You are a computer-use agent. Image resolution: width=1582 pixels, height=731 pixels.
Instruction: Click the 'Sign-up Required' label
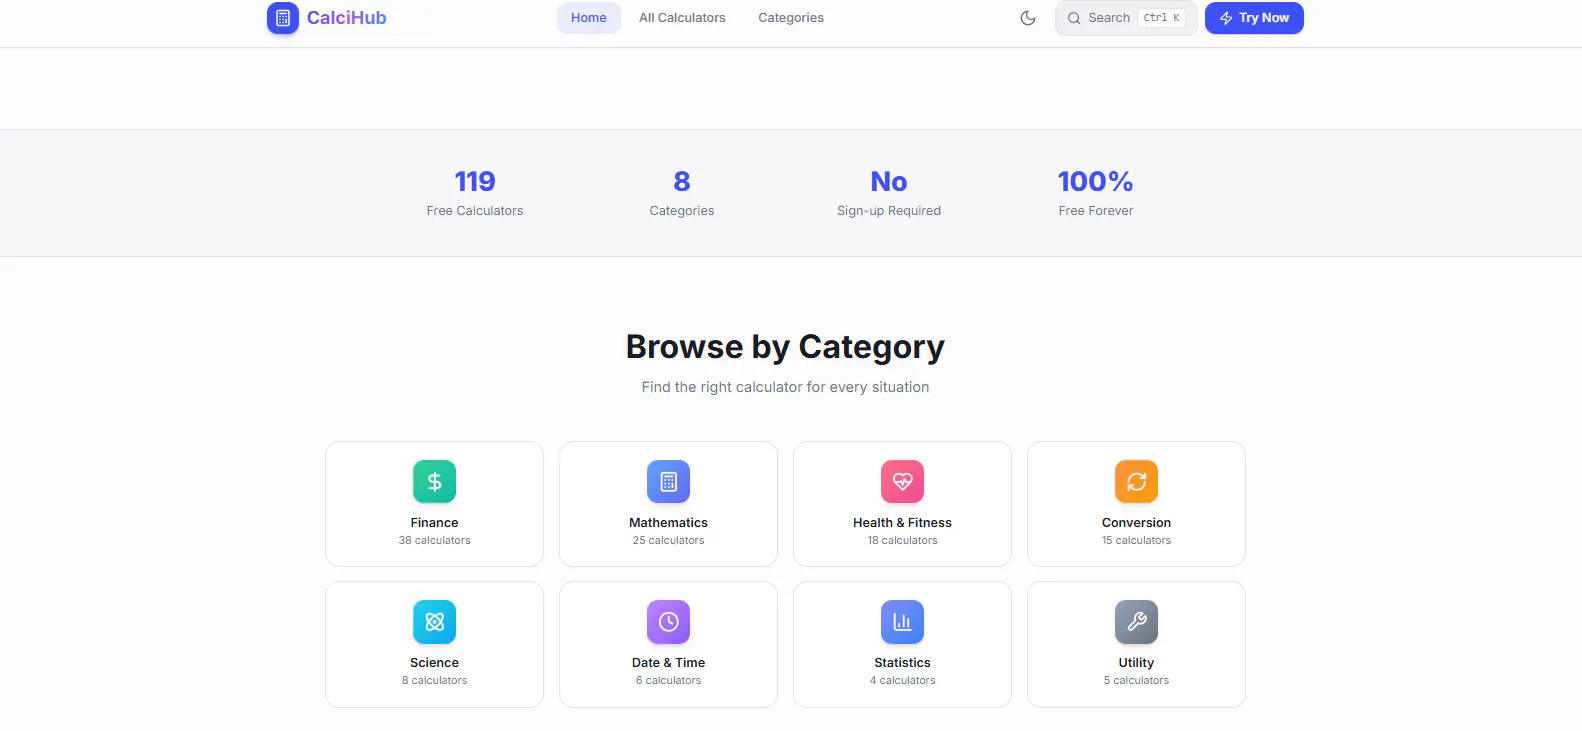pos(889,211)
